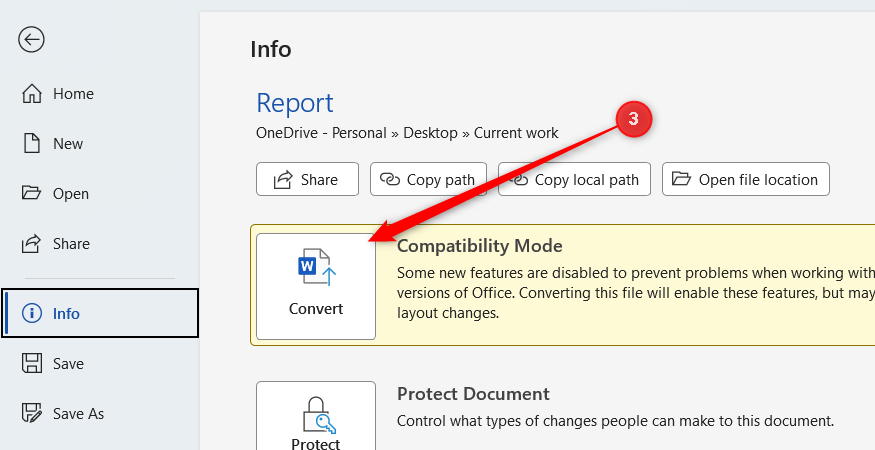The height and width of the screenshot is (450, 875).
Task: Open the Protect Document button
Action: click(x=316, y=416)
